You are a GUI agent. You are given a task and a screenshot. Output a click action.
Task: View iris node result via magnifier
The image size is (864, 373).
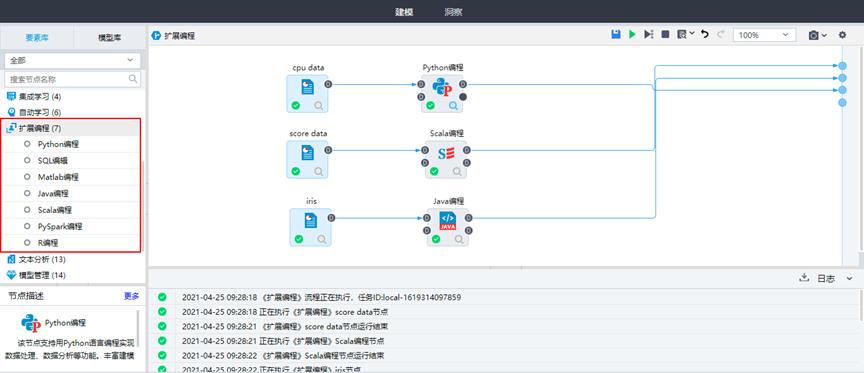(322, 239)
